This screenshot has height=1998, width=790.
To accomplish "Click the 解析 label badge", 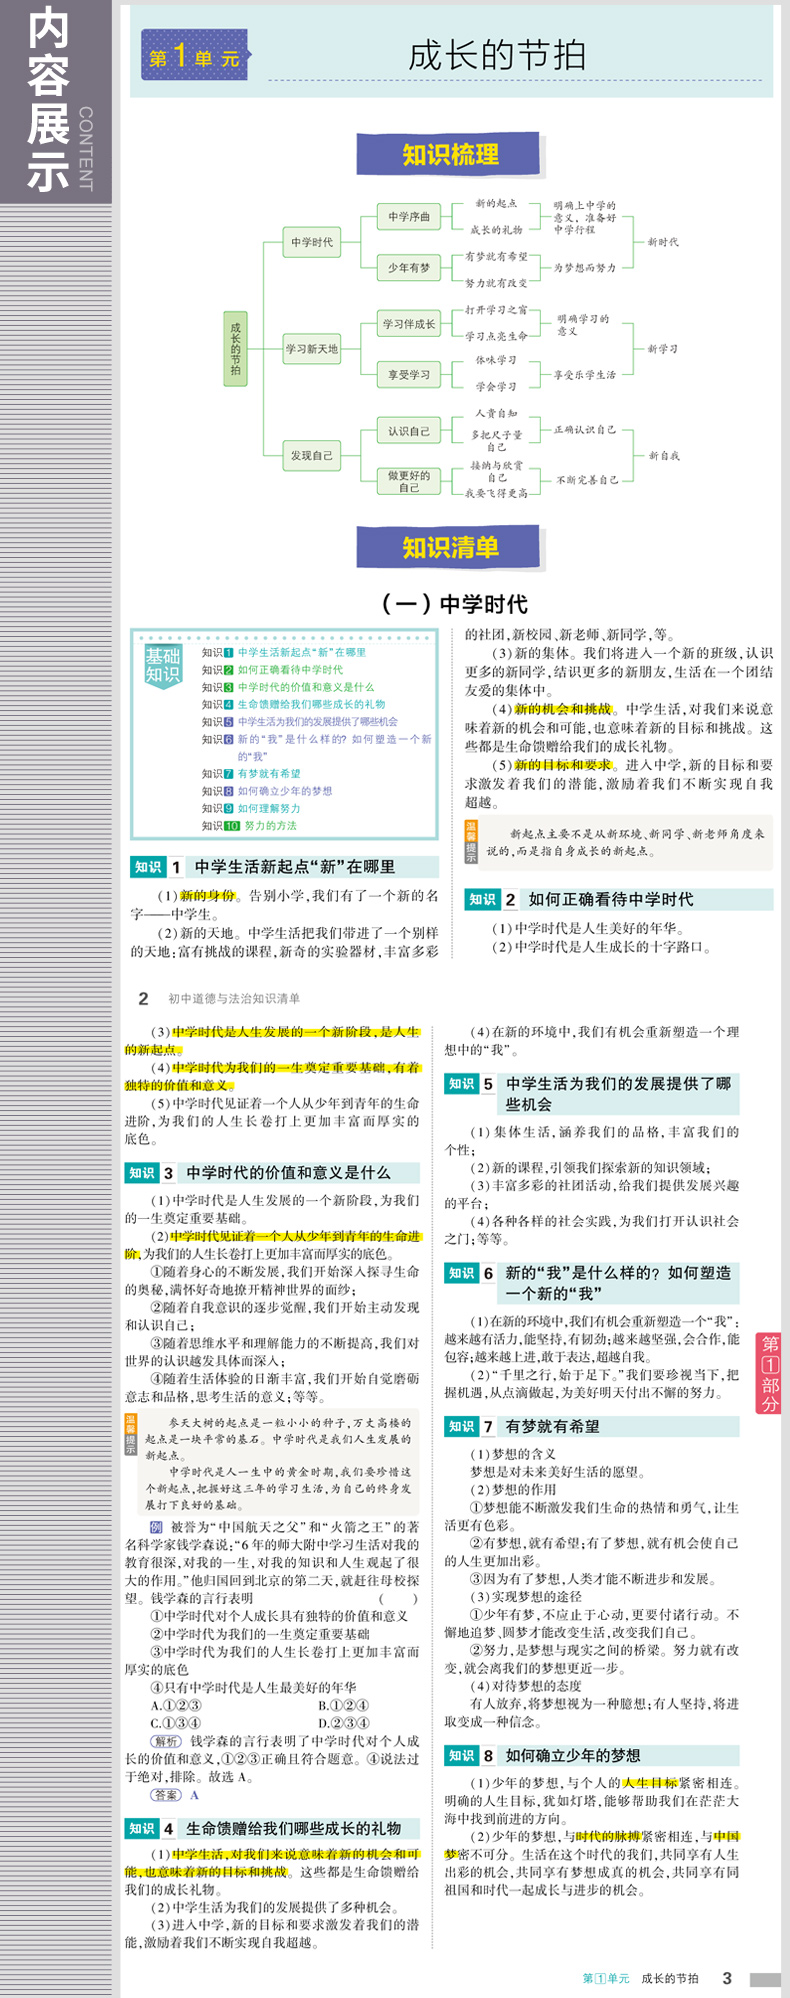I will click(x=166, y=1741).
